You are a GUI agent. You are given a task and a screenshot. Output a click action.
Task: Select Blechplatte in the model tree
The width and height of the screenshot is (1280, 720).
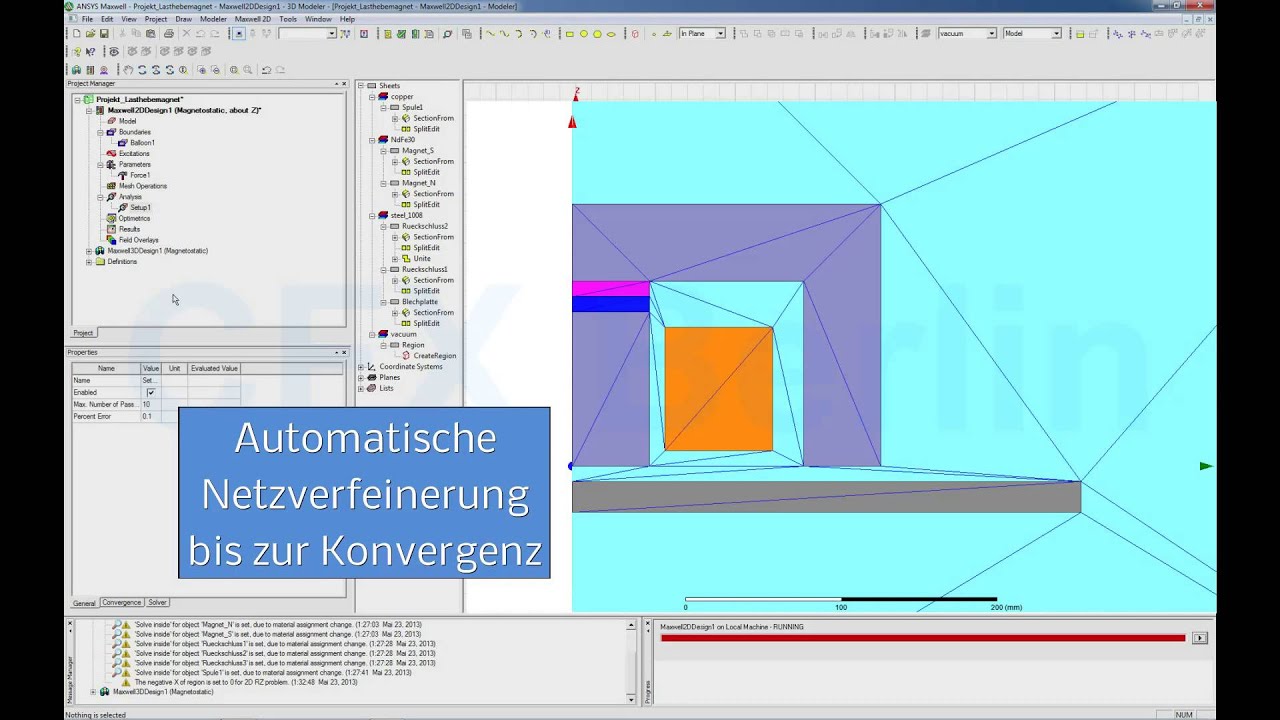[420, 302]
